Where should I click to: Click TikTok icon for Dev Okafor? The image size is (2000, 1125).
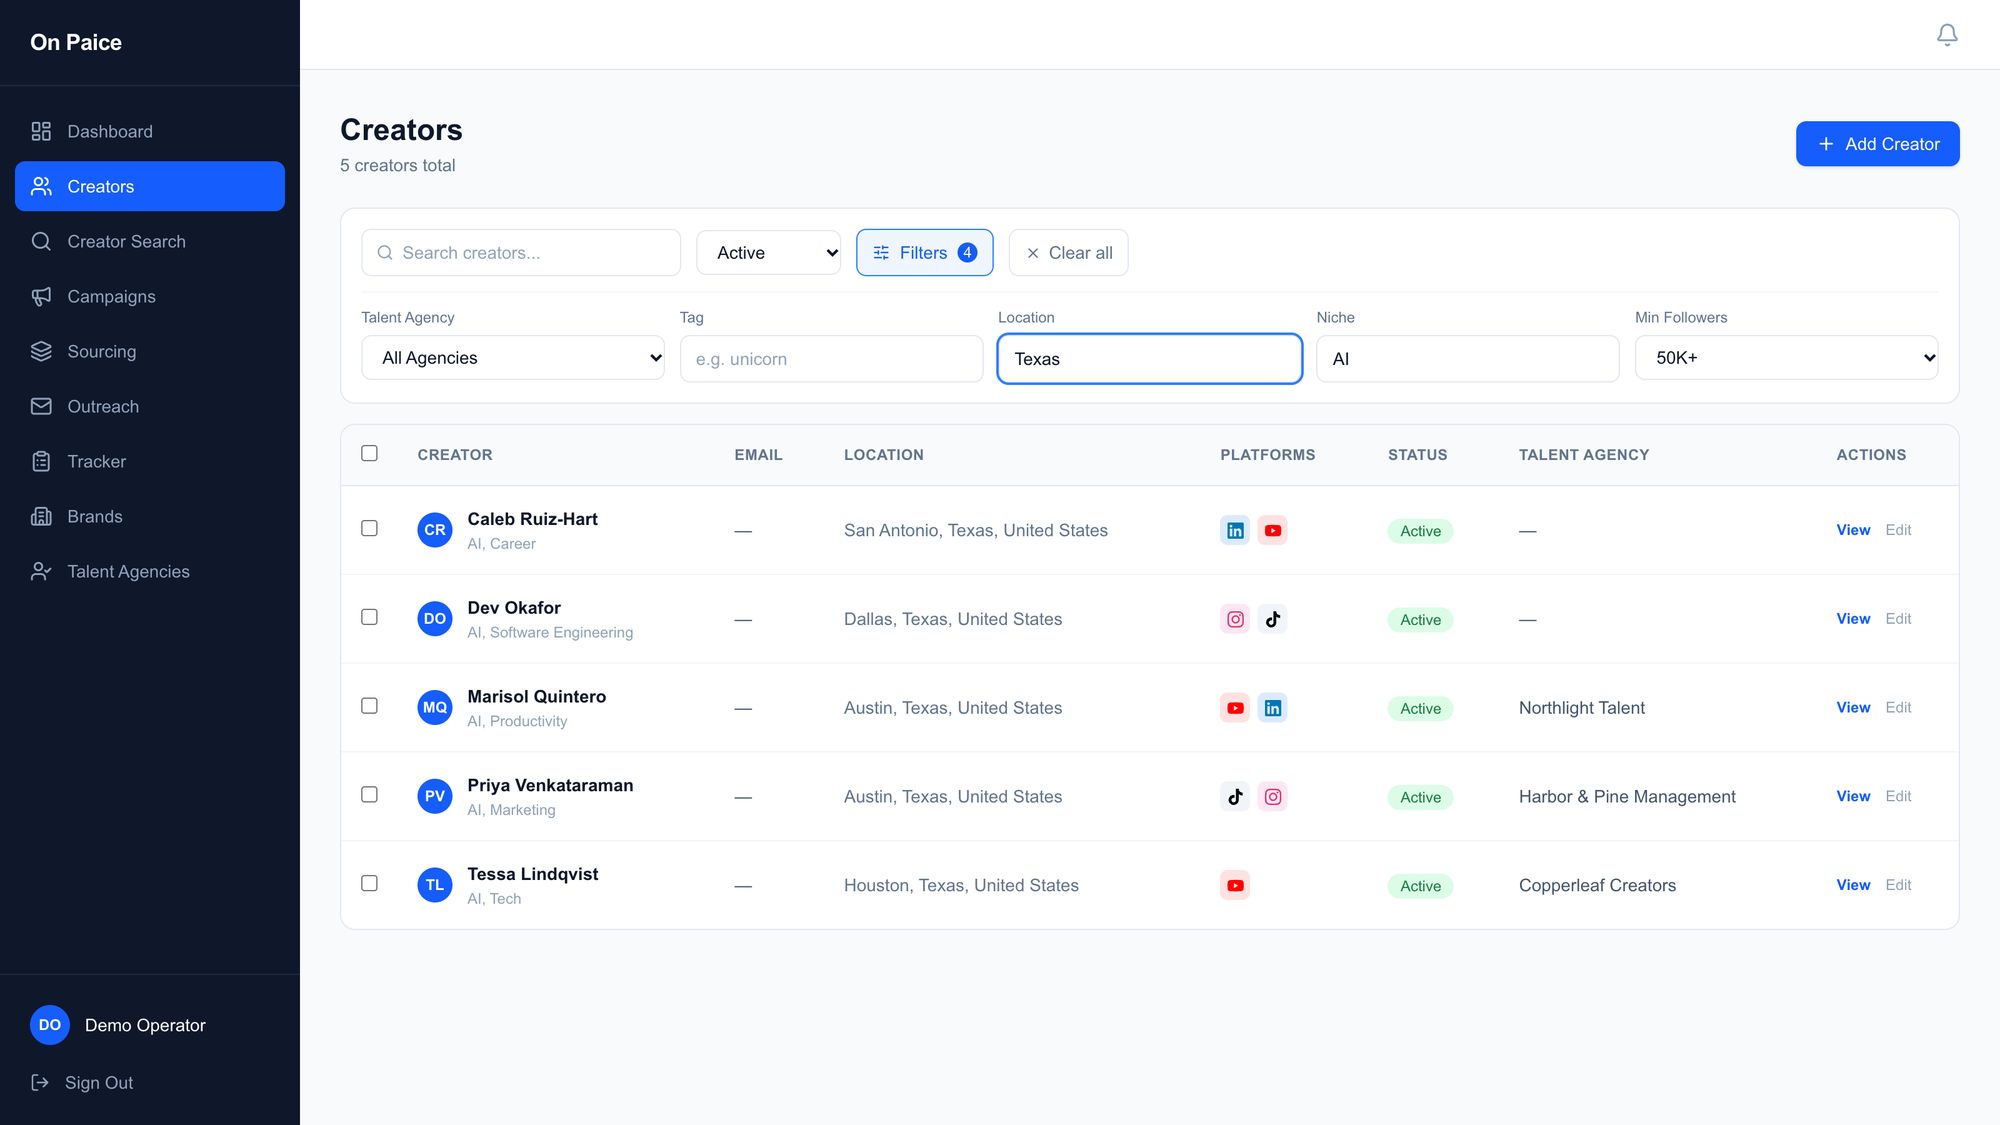(1272, 619)
